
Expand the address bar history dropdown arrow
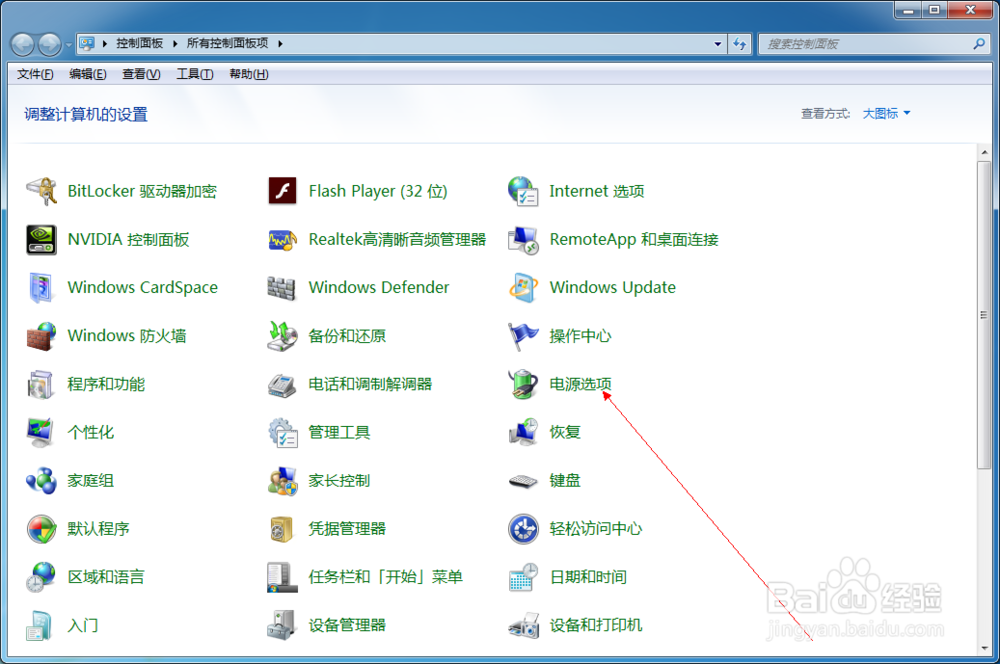[717, 44]
